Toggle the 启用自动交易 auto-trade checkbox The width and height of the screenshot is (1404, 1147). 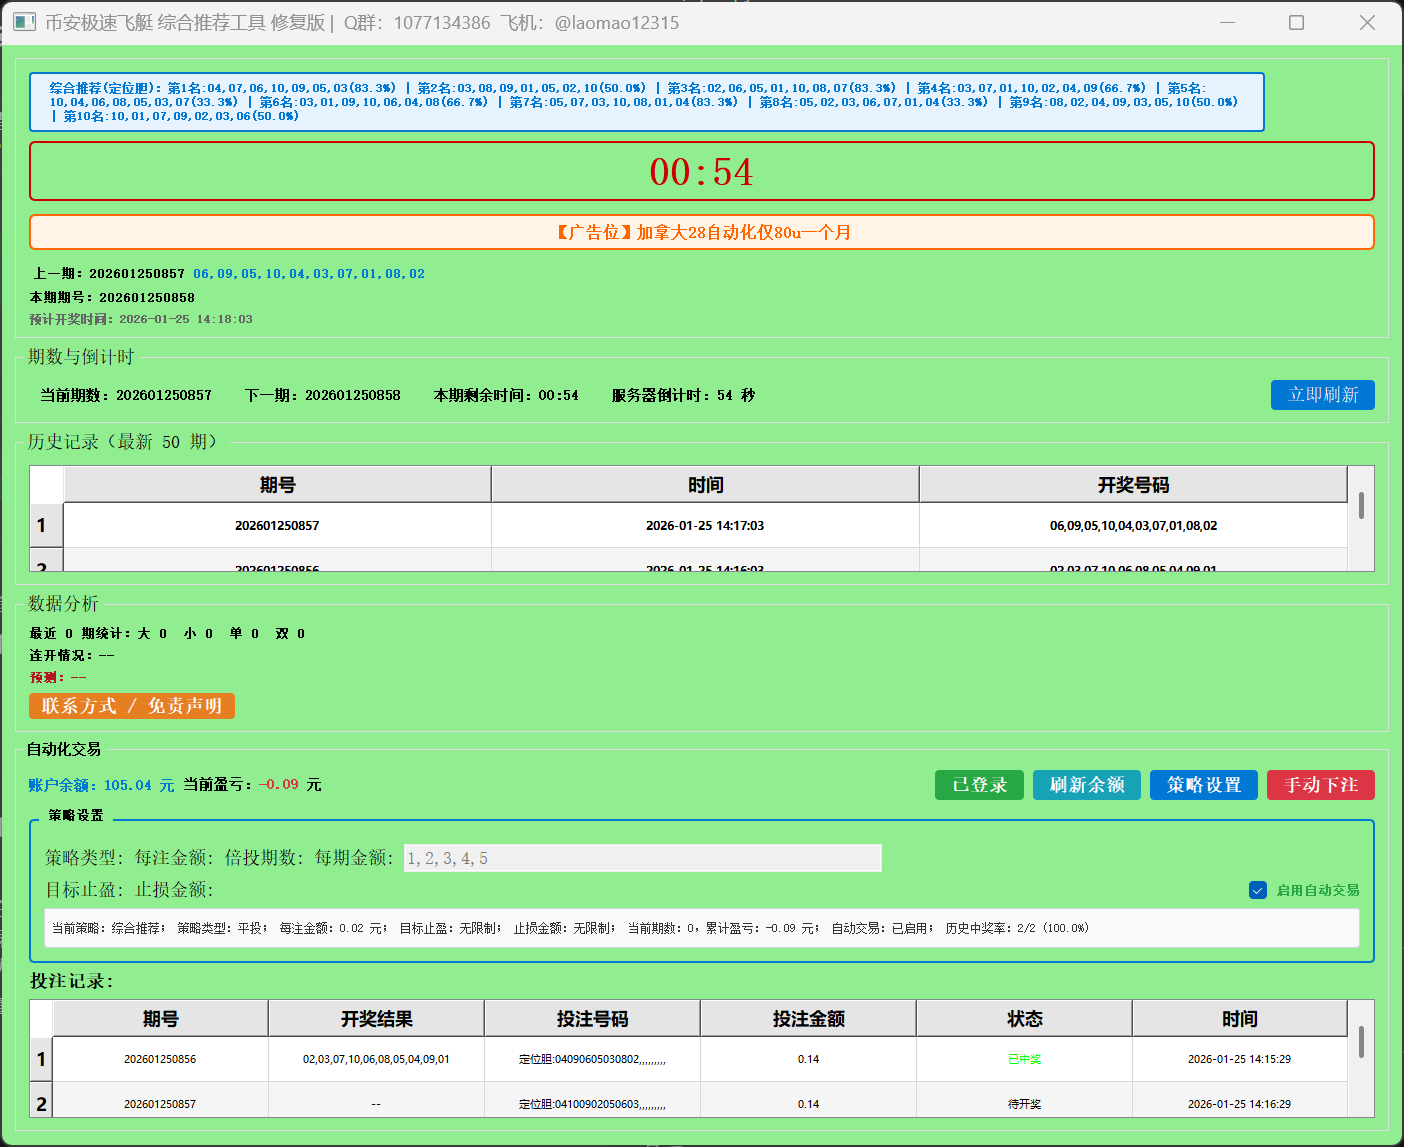(x=1257, y=890)
